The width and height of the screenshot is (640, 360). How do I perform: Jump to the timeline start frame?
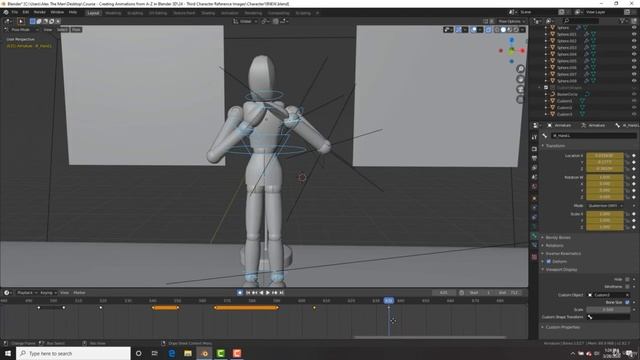(248, 293)
